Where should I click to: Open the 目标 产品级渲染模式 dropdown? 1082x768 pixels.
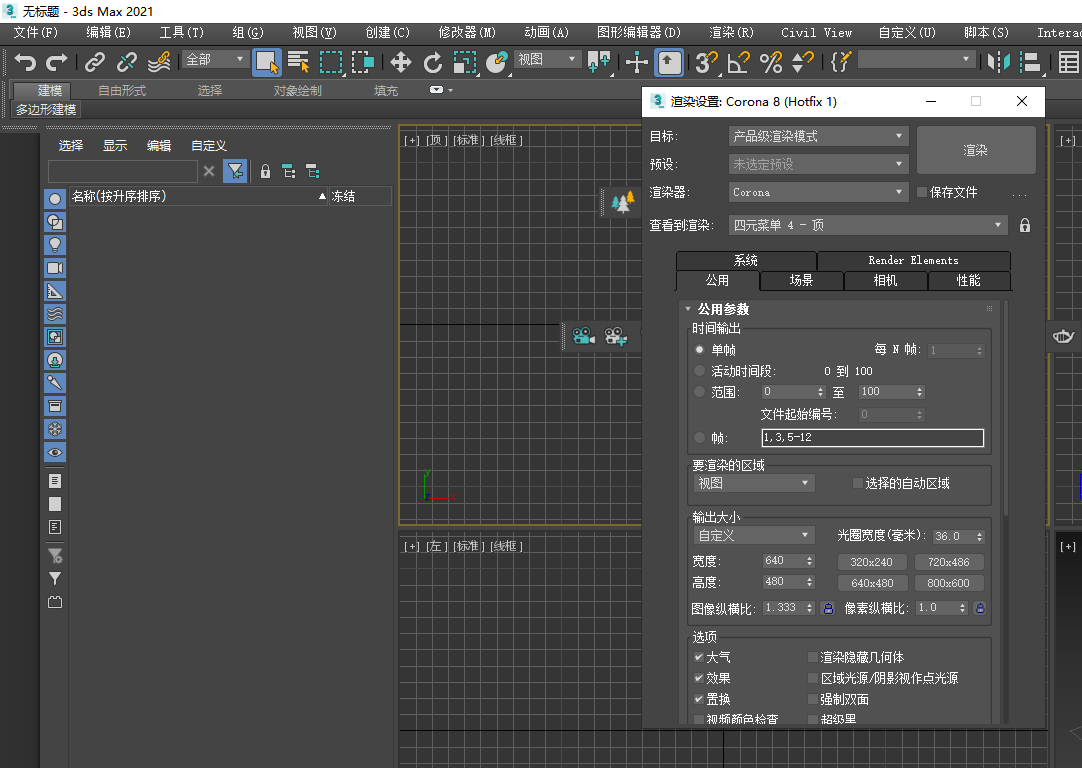tap(817, 136)
